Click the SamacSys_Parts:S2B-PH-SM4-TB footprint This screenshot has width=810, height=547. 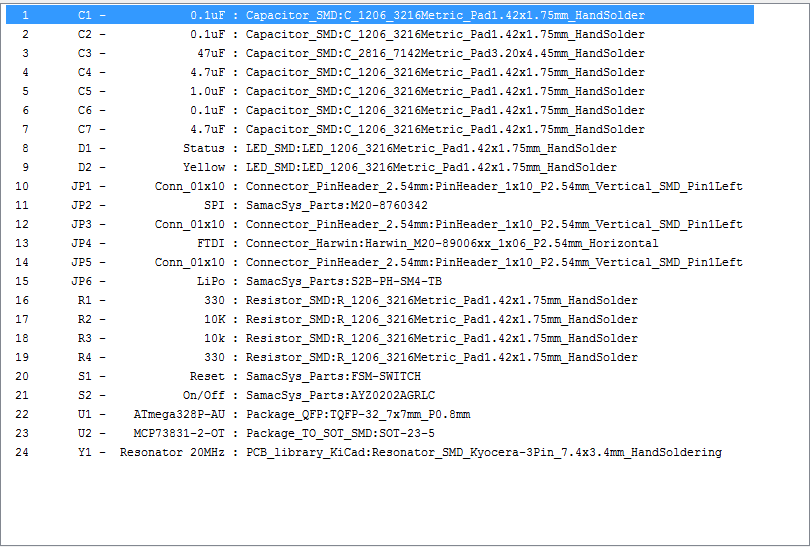(x=344, y=282)
